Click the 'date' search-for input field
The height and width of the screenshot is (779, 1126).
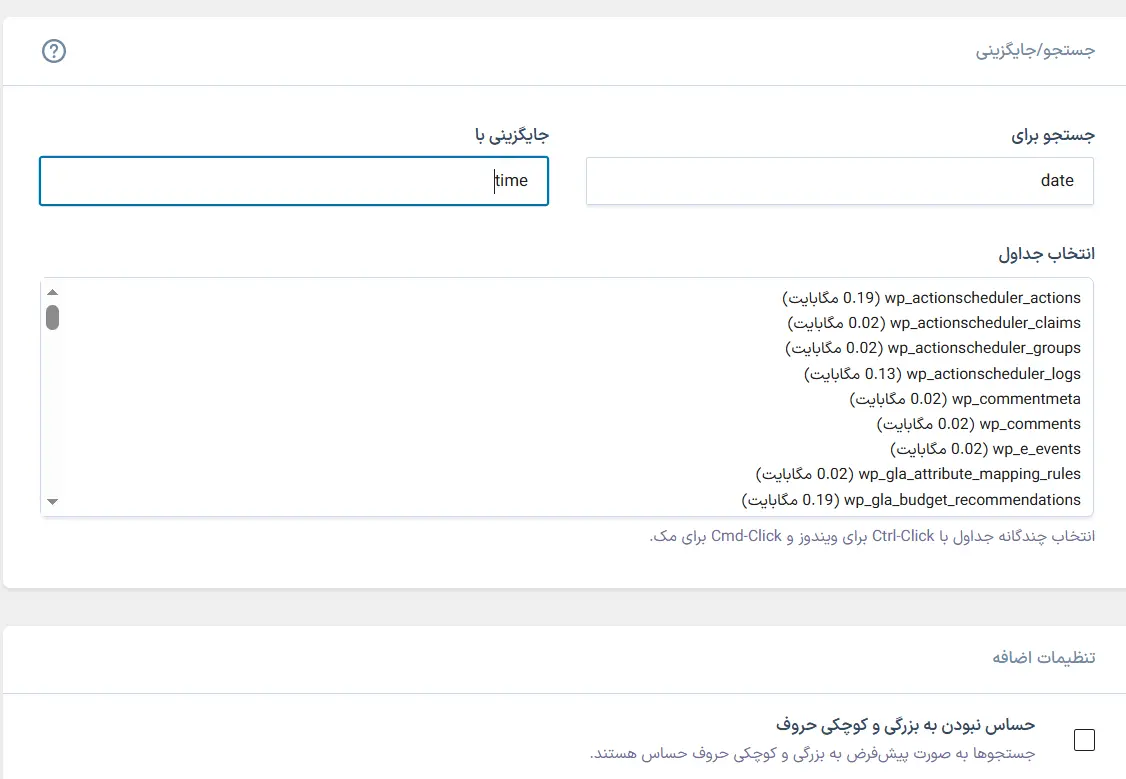(x=839, y=181)
